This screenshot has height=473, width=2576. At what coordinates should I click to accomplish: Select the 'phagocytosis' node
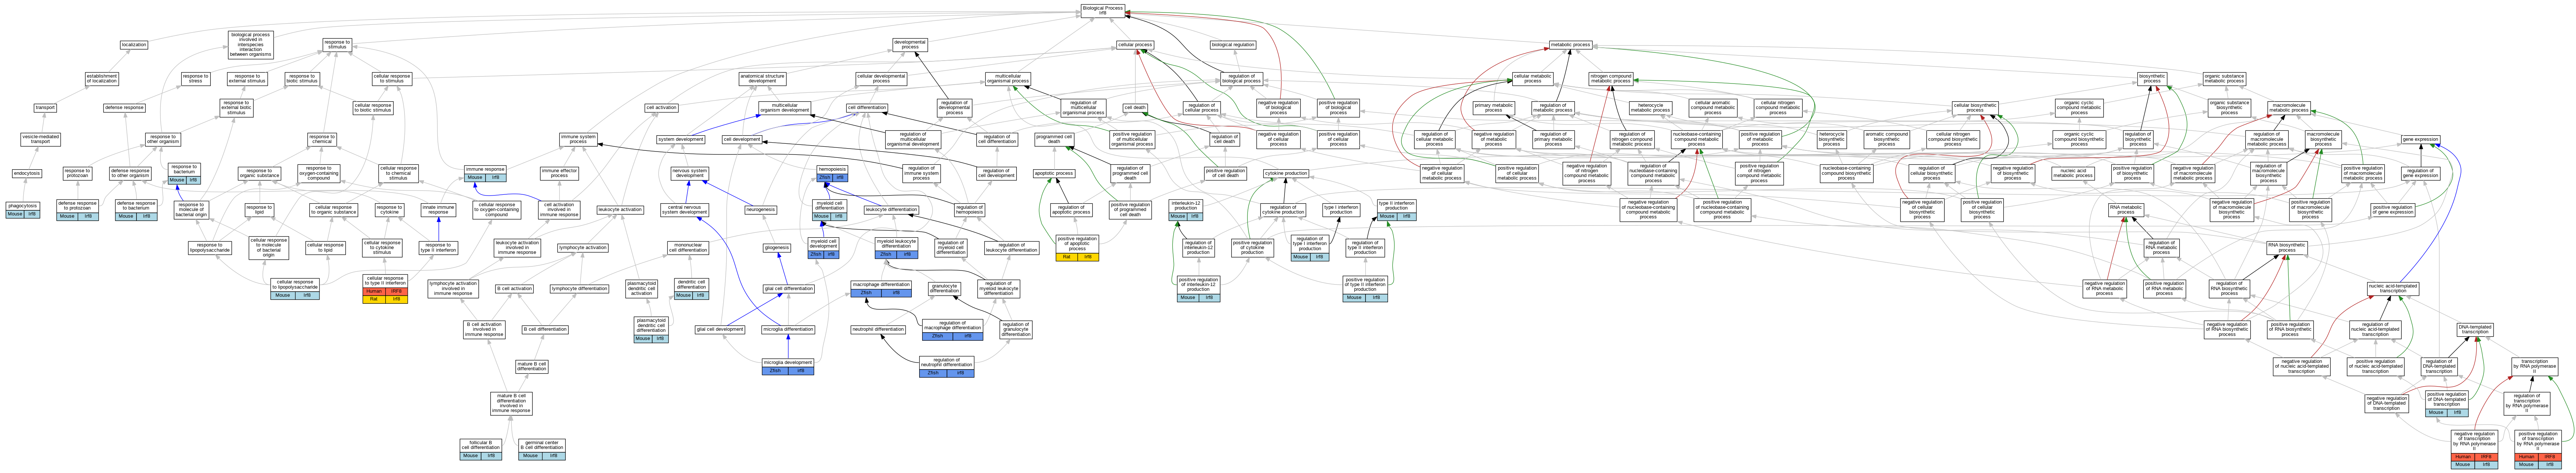pyautogui.click(x=22, y=209)
